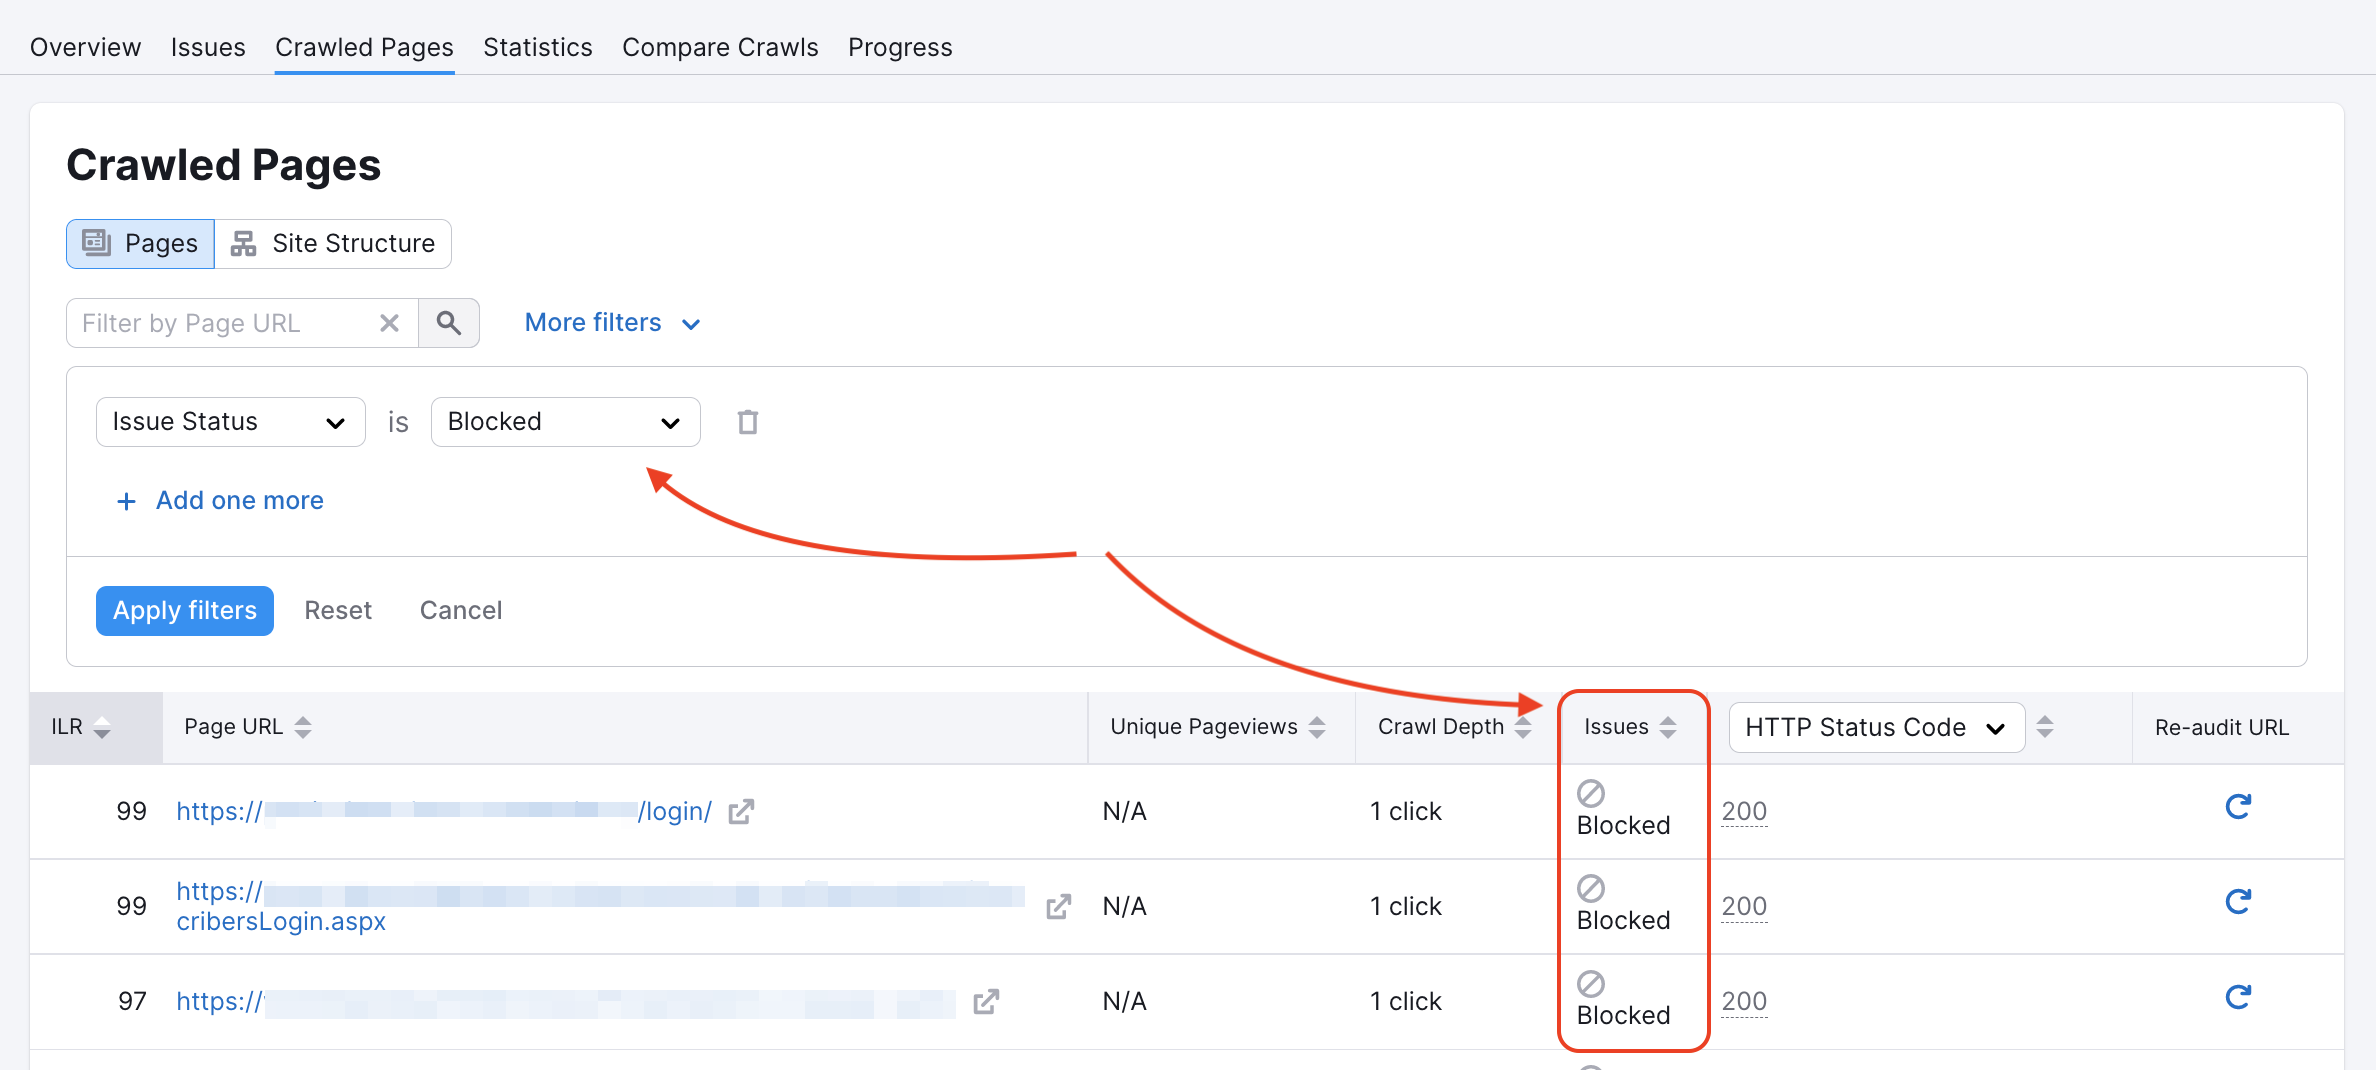Sort the table by ILR column
Image resolution: width=2376 pixels, height=1070 pixels.
pyautogui.click(x=101, y=727)
